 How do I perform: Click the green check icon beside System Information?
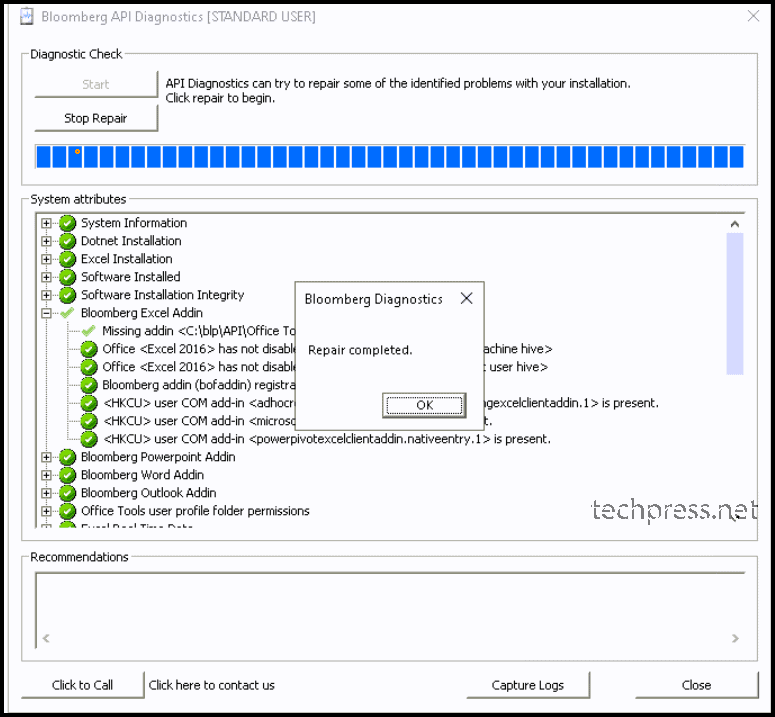point(67,223)
